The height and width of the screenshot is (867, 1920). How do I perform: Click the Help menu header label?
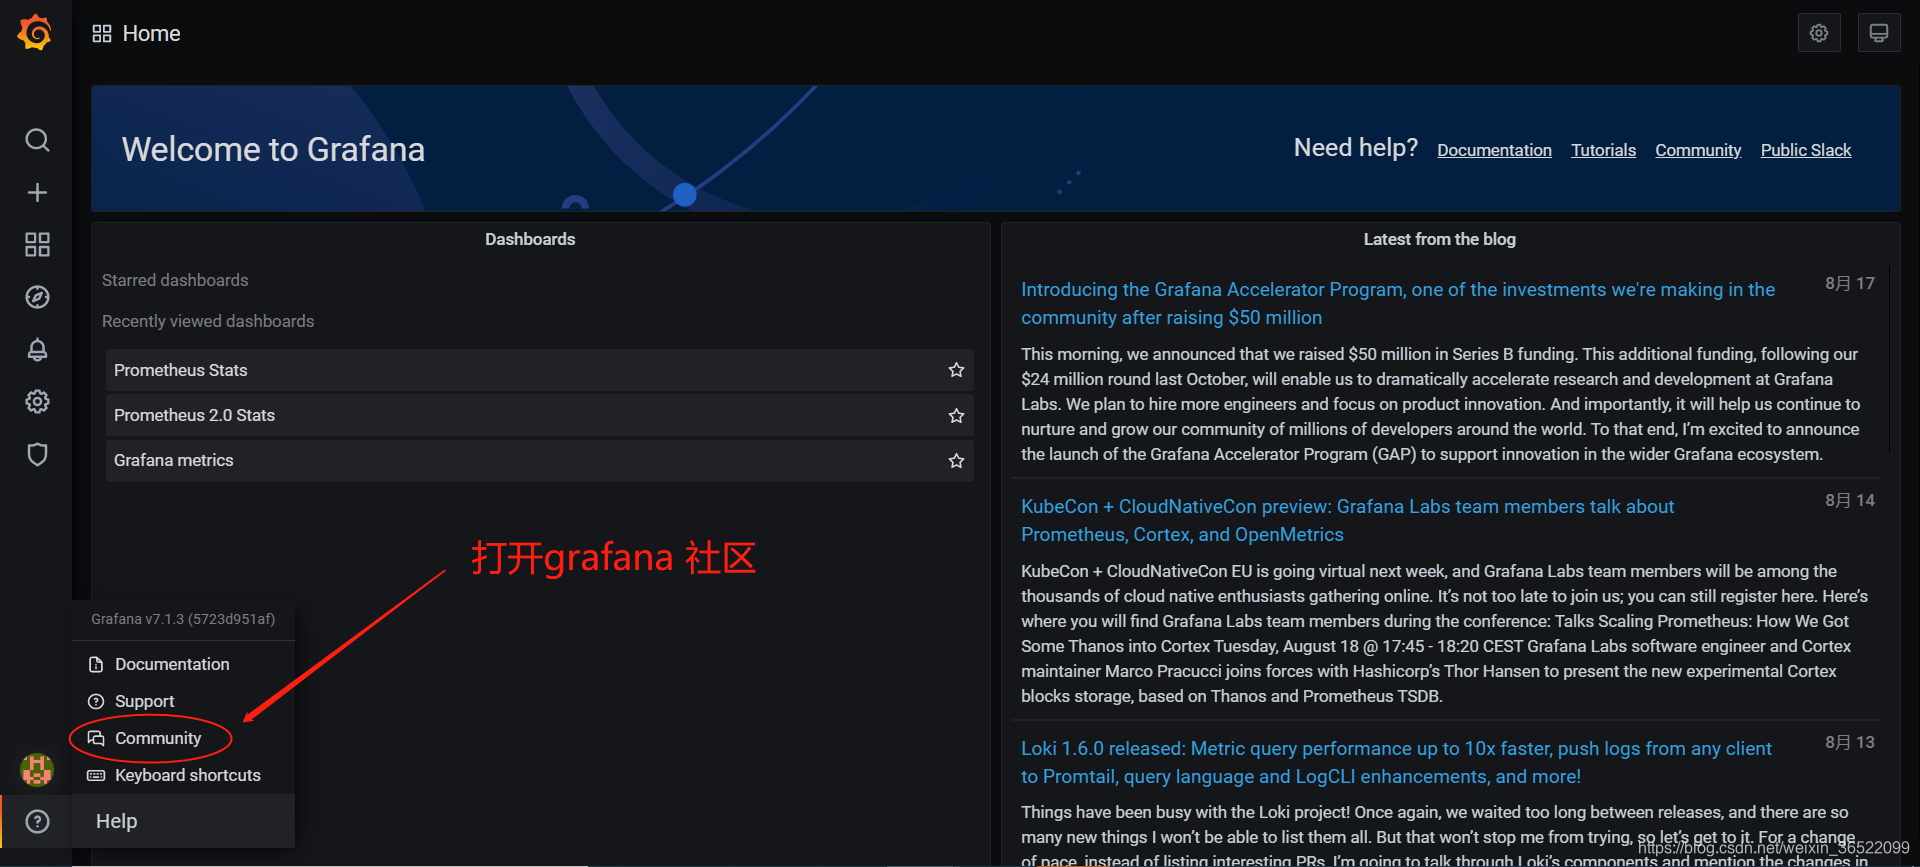tap(116, 821)
